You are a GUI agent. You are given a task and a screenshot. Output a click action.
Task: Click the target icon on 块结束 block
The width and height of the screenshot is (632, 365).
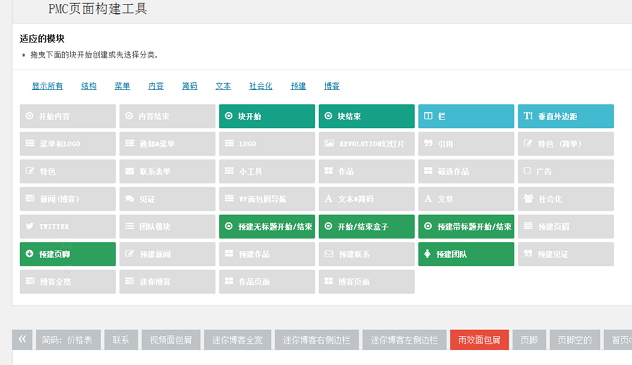coord(328,116)
